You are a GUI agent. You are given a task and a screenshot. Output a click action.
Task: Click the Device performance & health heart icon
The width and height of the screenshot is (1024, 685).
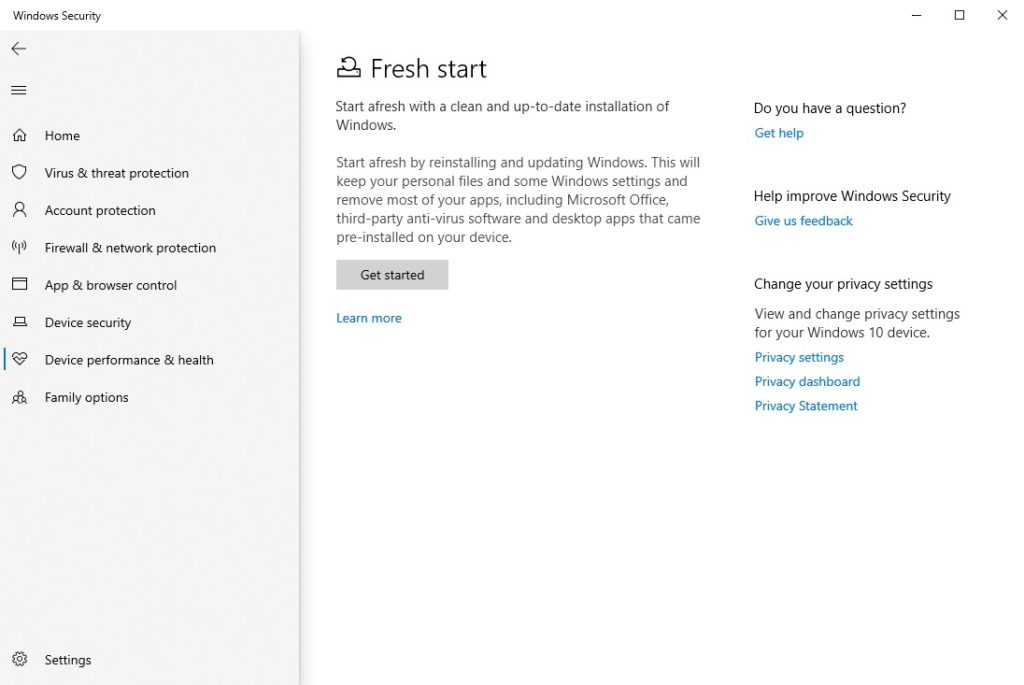click(x=19, y=360)
